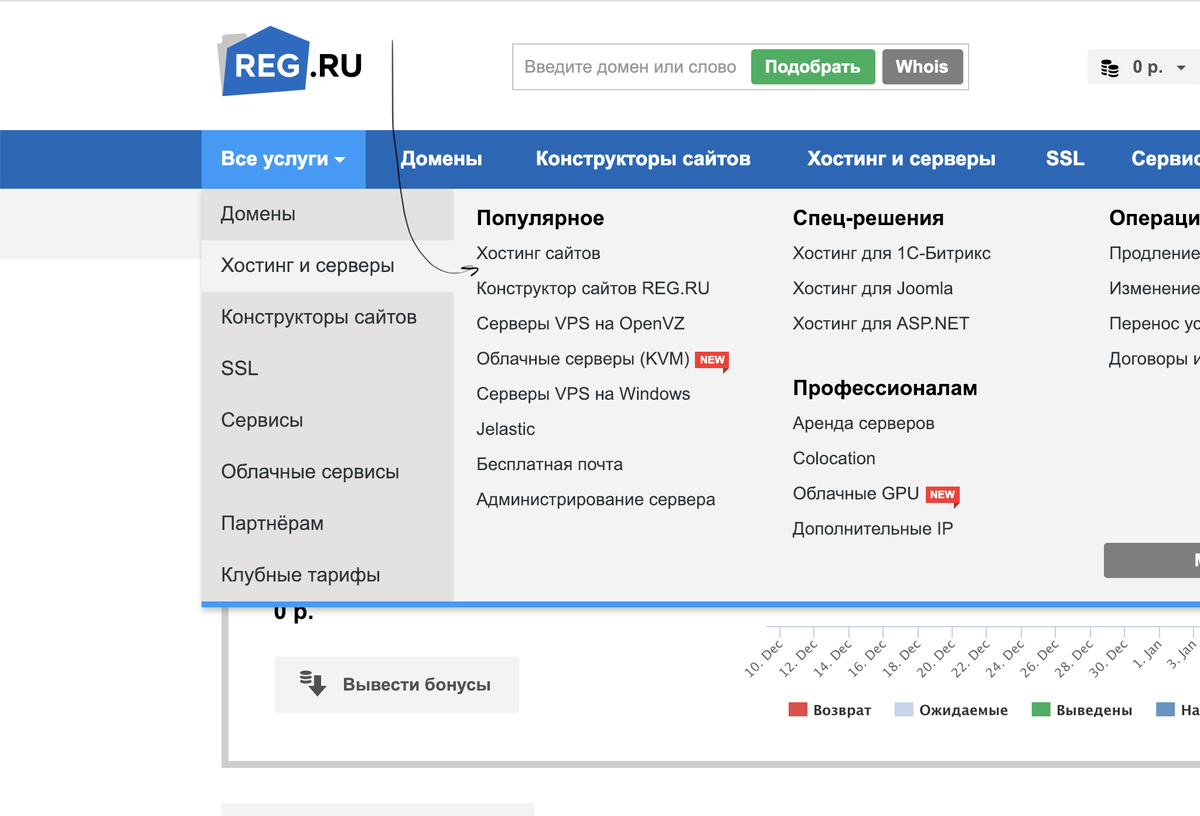The height and width of the screenshot is (816, 1200).
Task: Open Хостинг для ASP.NET link
Action: [x=881, y=323]
